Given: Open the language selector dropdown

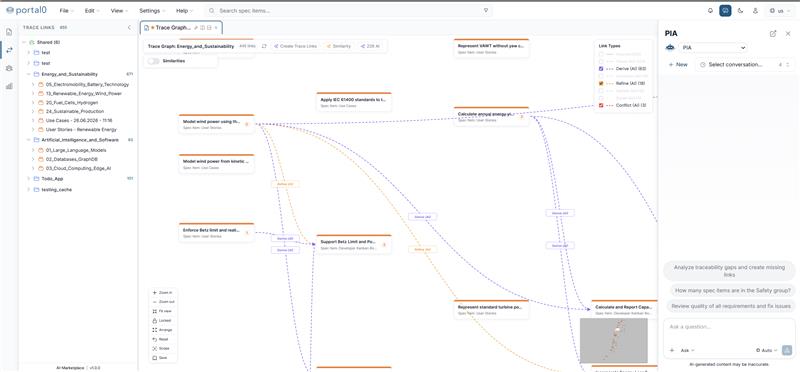Looking at the screenshot, I should 781,11.
